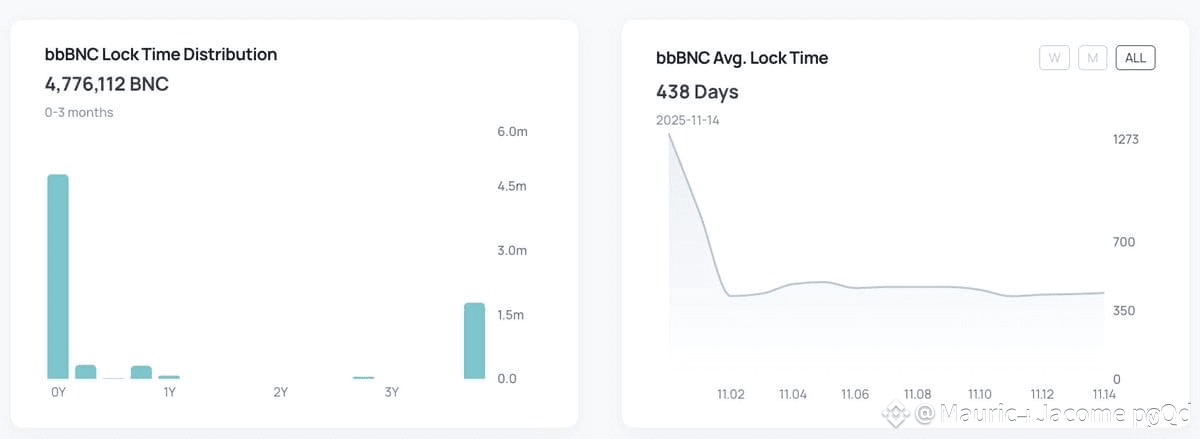Screen dimensions: 1200x439
Task: Select the W weekly range button
Action: (x=1054, y=58)
